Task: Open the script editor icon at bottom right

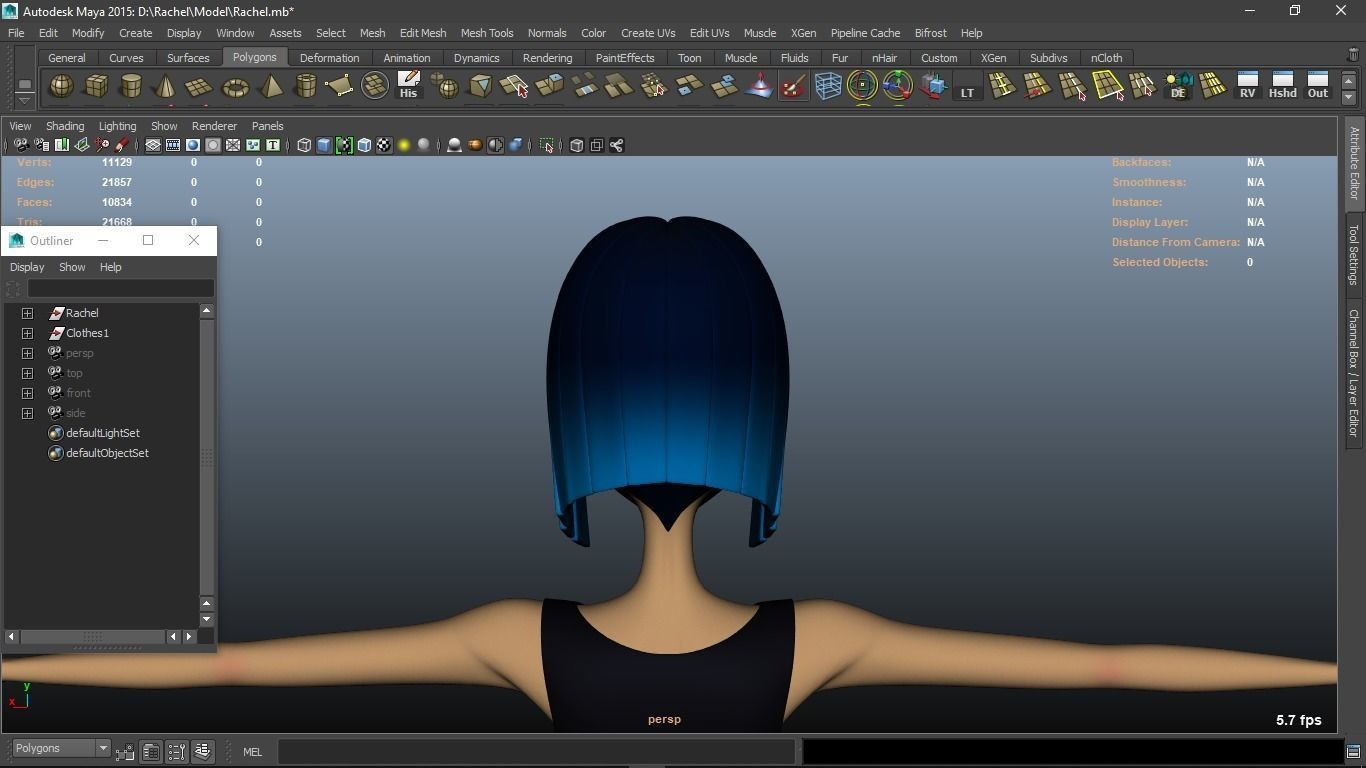Action: (x=1353, y=752)
